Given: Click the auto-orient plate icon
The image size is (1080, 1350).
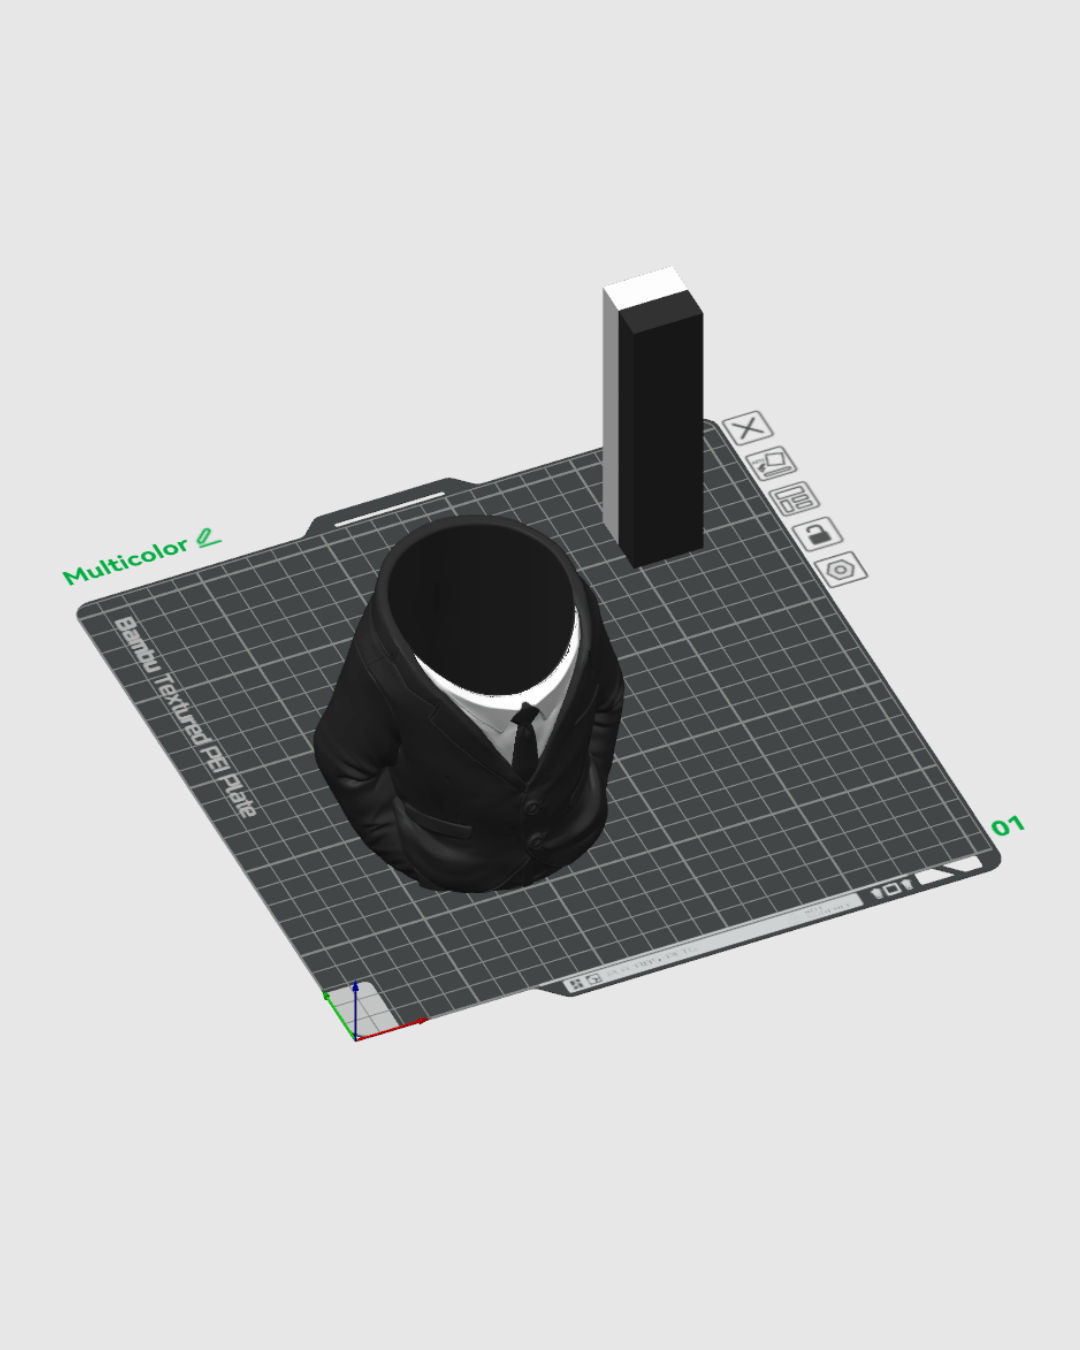Looking at the screenshot, I should coord(771,463).
